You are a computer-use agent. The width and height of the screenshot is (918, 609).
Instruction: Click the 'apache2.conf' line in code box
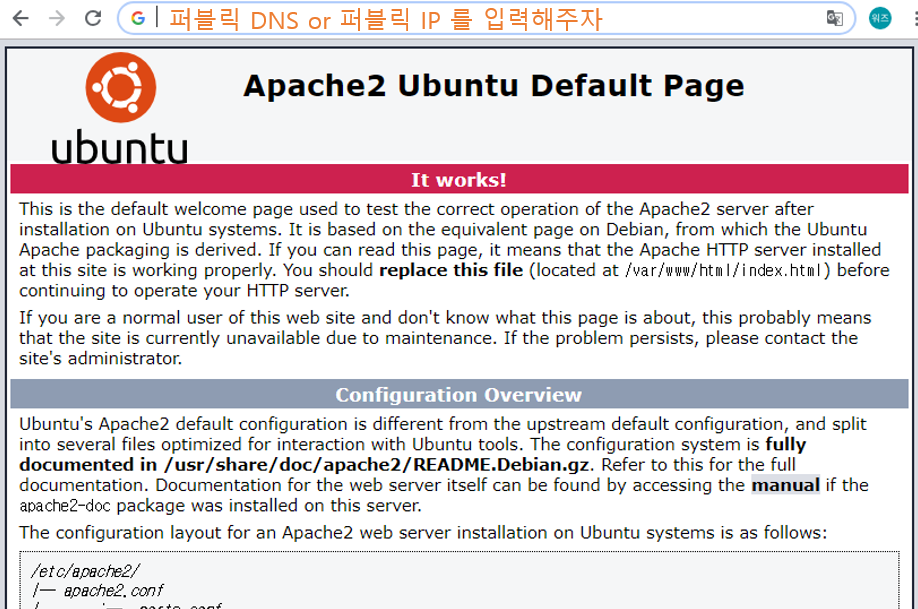click(114, 590)
